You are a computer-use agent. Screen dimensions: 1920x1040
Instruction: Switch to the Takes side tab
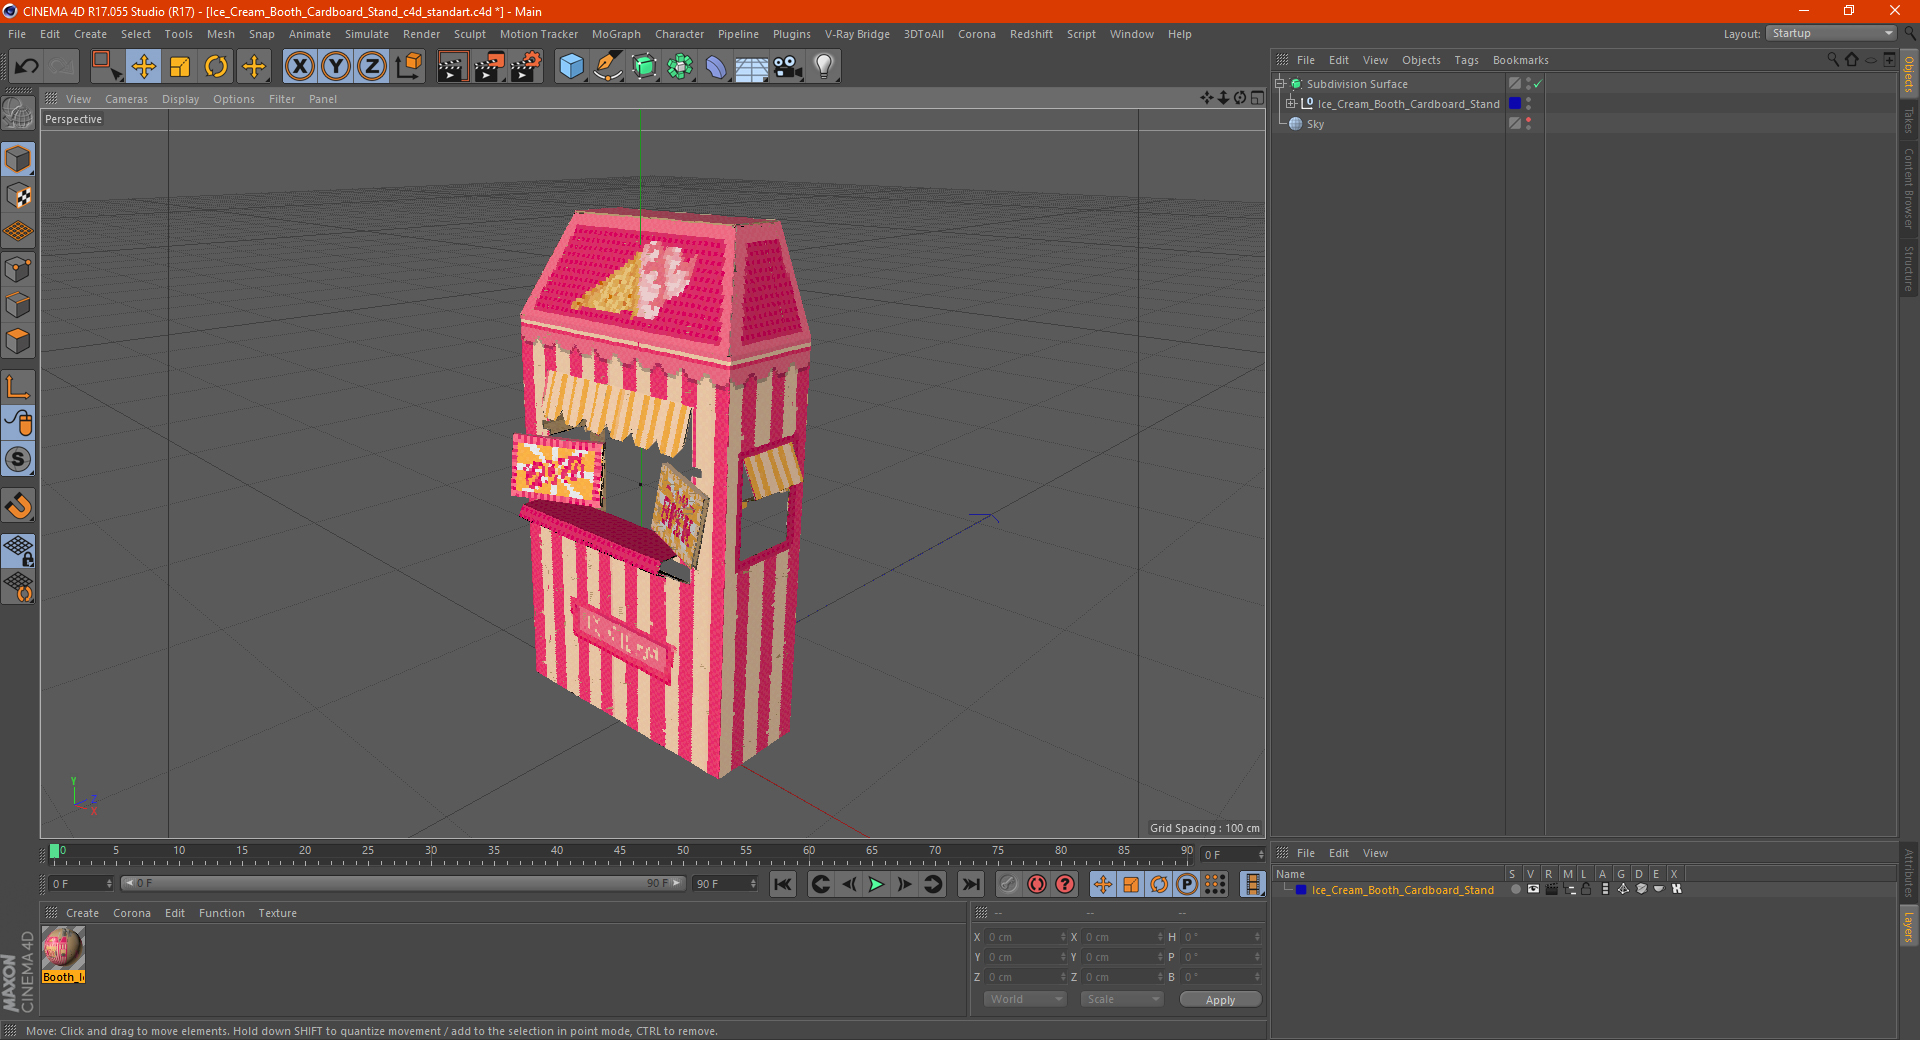(x=1909, y=121)
